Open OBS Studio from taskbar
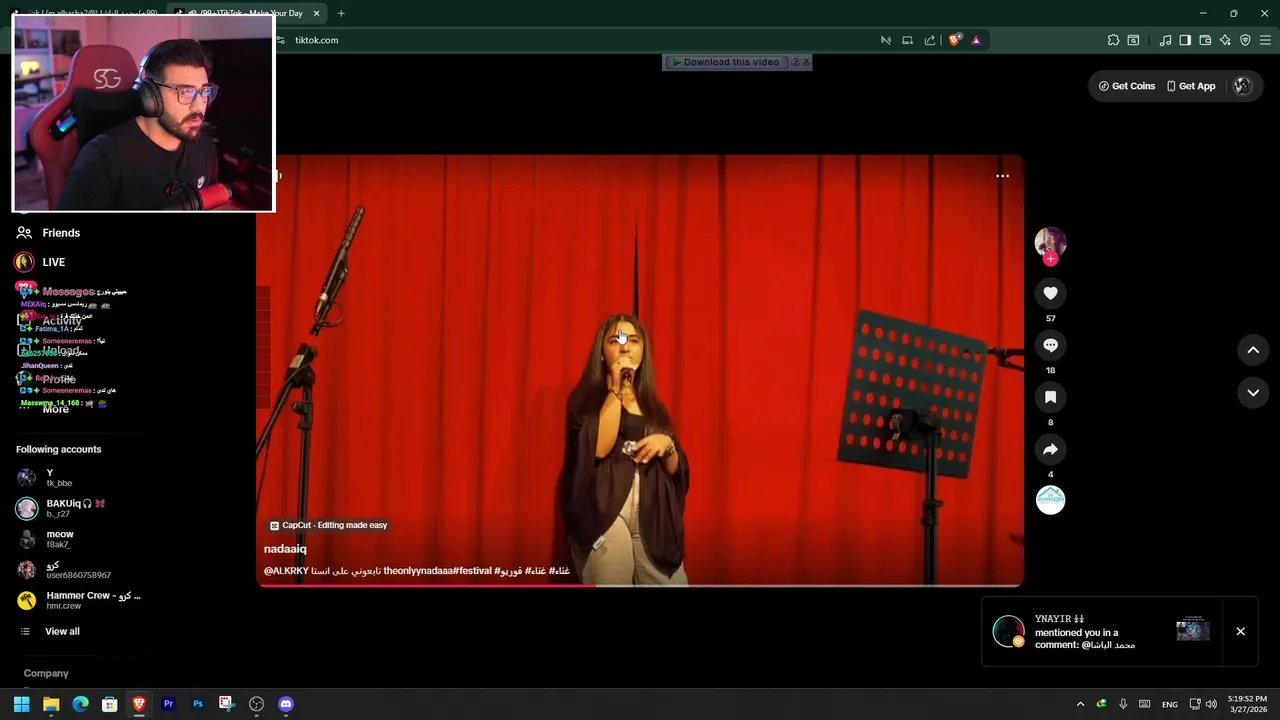This screenshot has height=720, width=1280. 256,704
